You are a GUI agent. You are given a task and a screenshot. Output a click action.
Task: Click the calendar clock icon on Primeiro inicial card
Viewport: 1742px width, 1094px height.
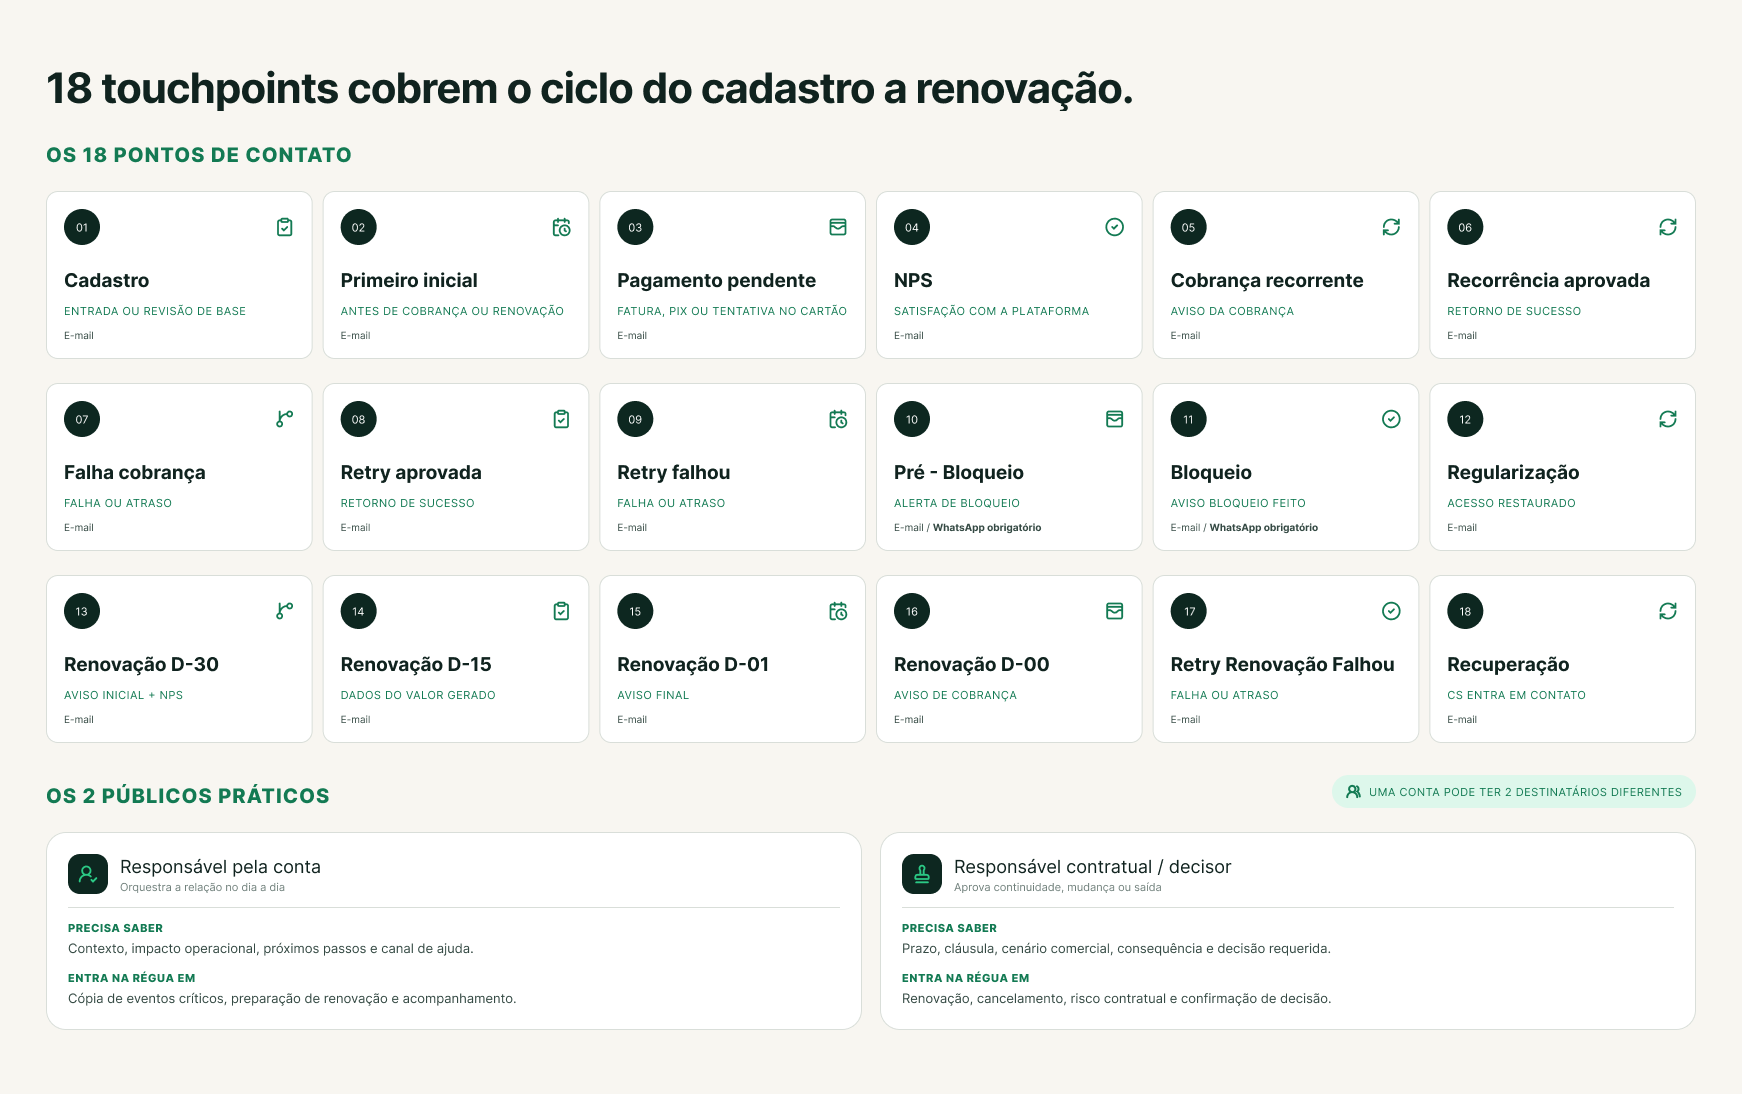pyautogui.click(x=562, y=227)
